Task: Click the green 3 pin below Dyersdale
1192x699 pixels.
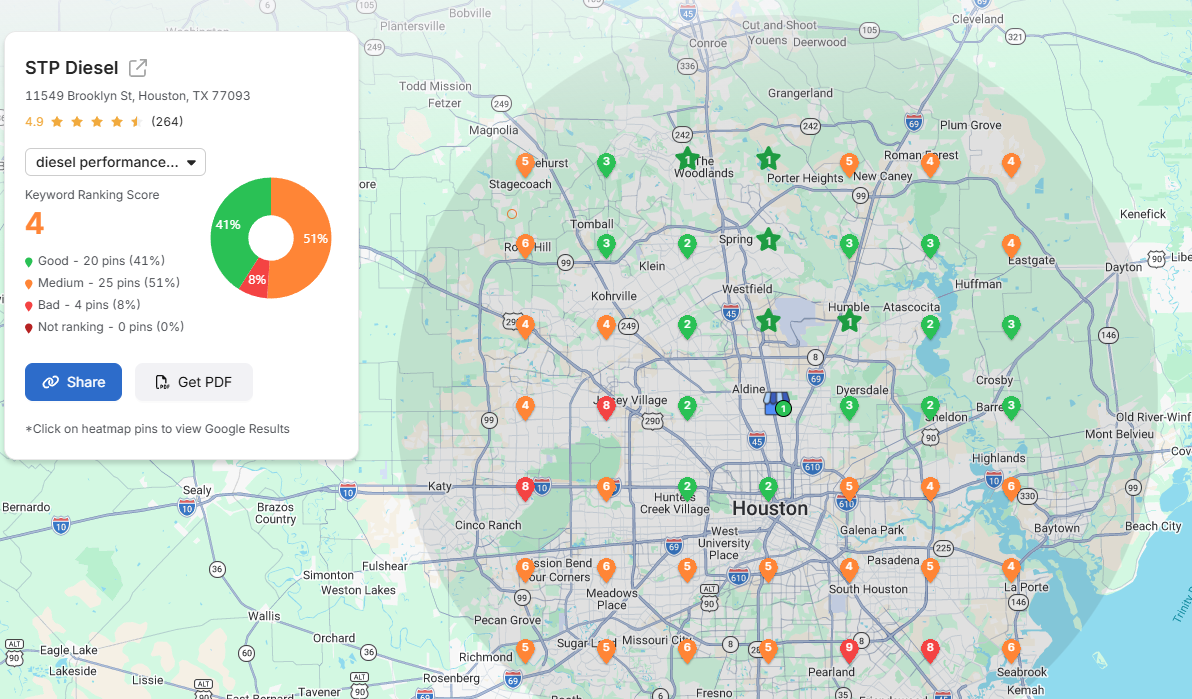Action: click(x=849, y=408)
